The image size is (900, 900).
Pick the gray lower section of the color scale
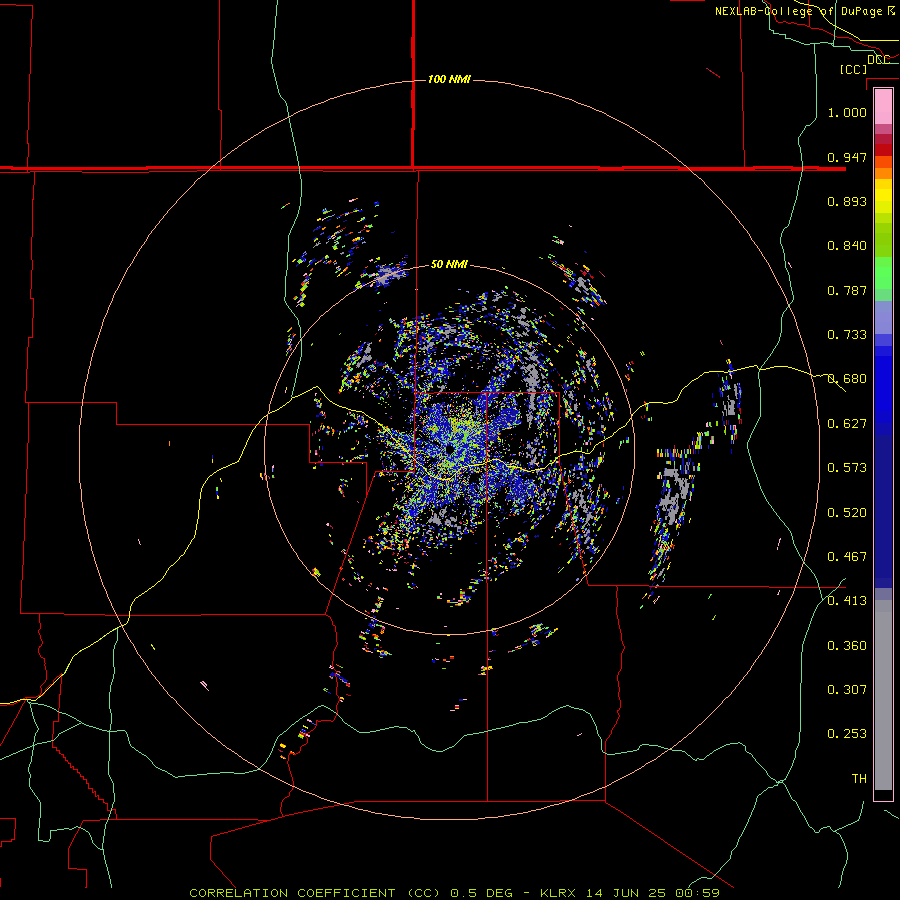click(x=883, y=695)
